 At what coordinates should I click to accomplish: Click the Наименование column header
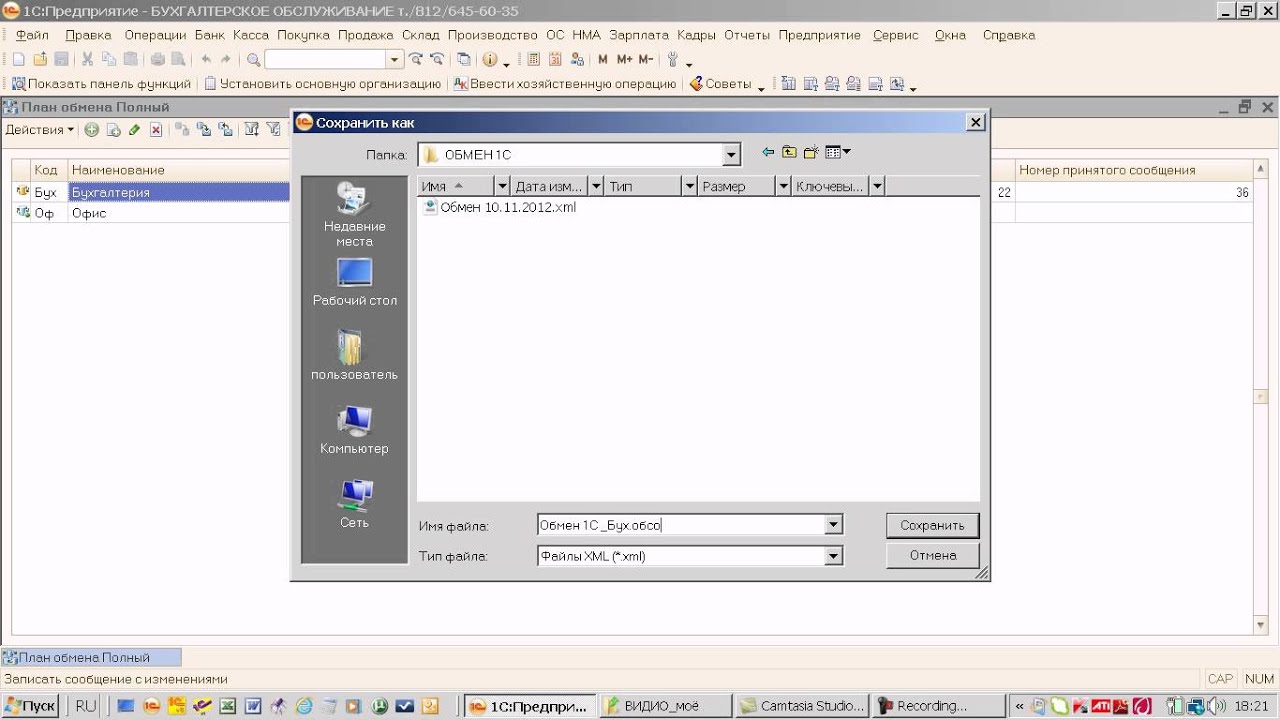coord(179,170)
